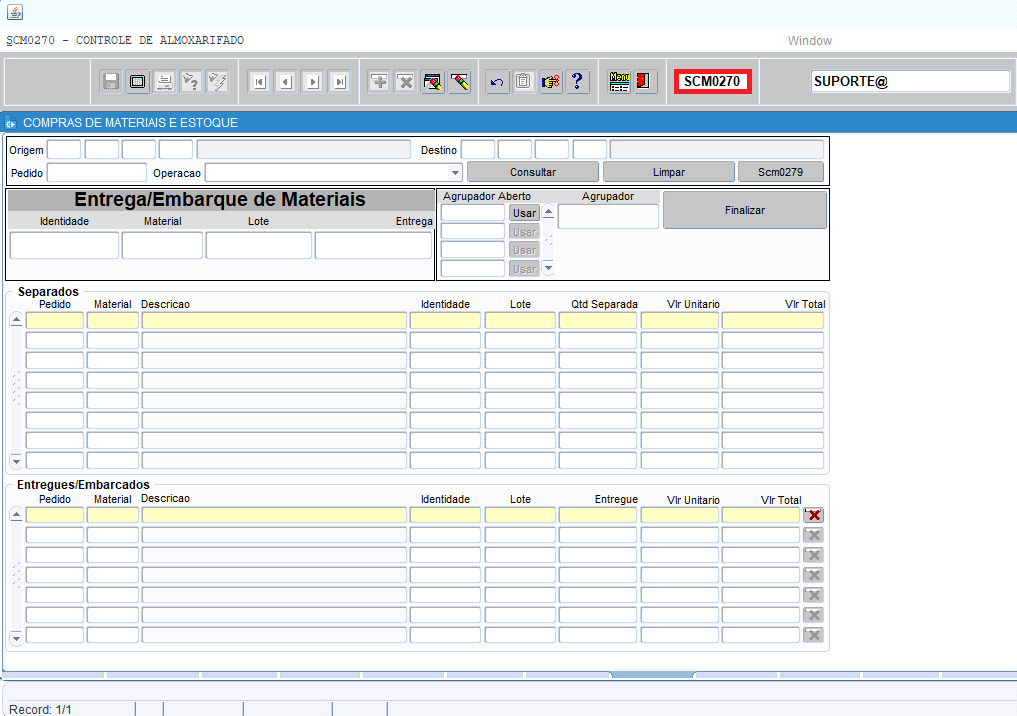1017x716 pixels.
Task: Open help with the question mark icon
Action: tap(577, 82)
